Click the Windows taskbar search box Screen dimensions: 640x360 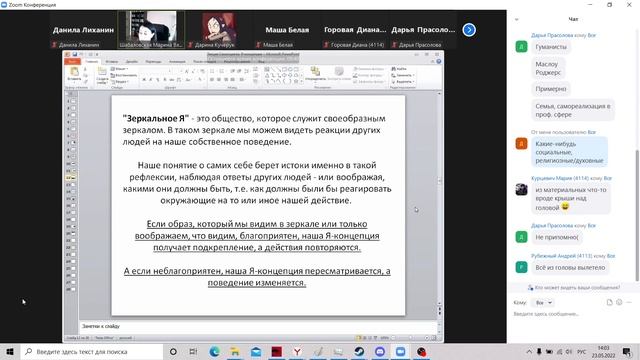pyautogui.click(x=92, y=352)
